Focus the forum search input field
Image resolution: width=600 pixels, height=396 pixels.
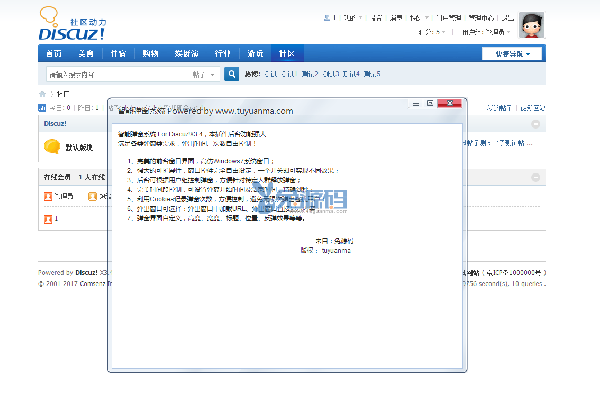point(119,74)
